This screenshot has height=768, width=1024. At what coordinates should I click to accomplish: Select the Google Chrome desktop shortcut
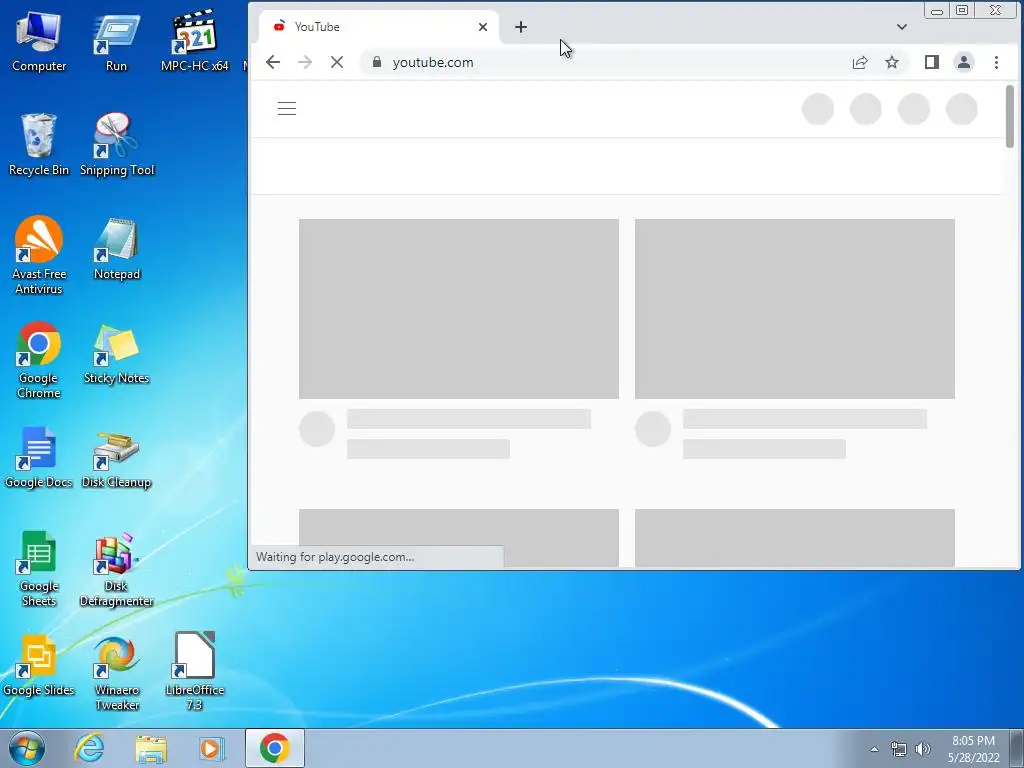tap(39, 360)
